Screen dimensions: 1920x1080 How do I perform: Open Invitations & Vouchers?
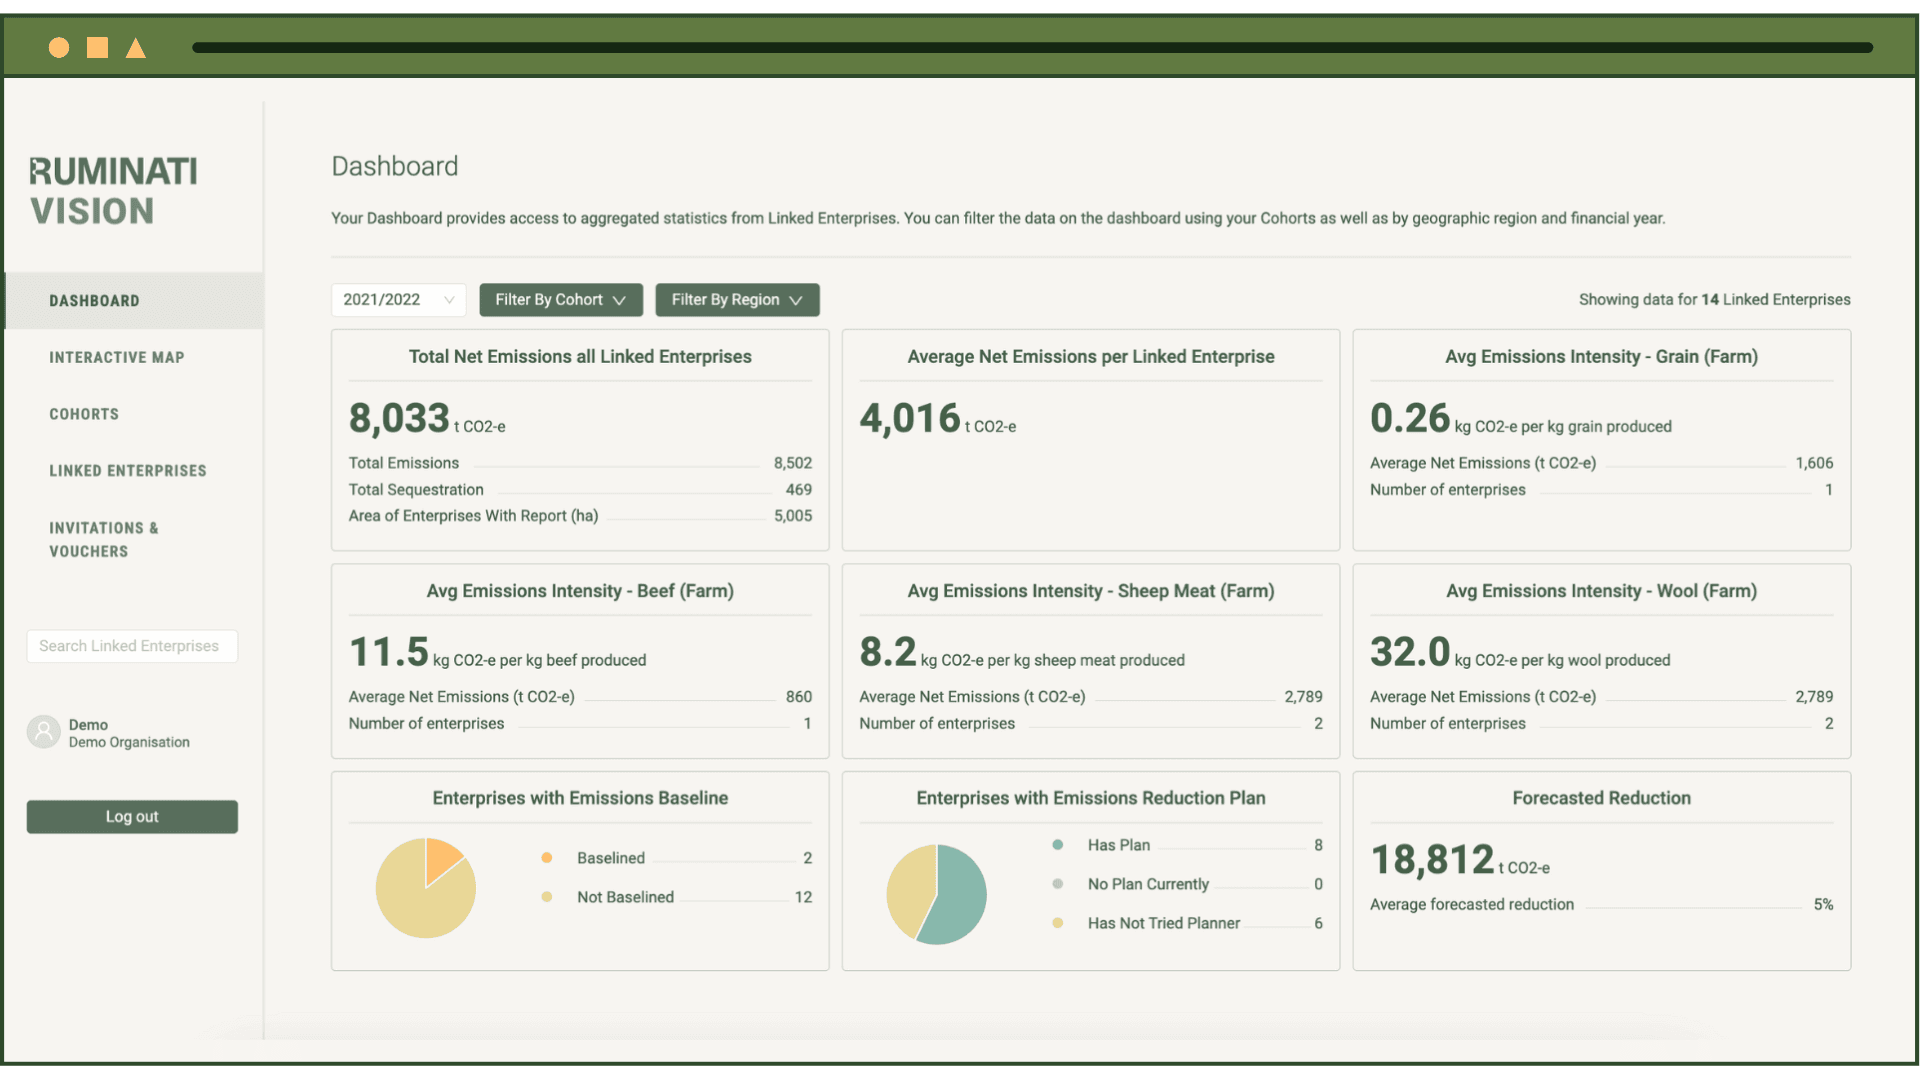click(x=104, y=539)
